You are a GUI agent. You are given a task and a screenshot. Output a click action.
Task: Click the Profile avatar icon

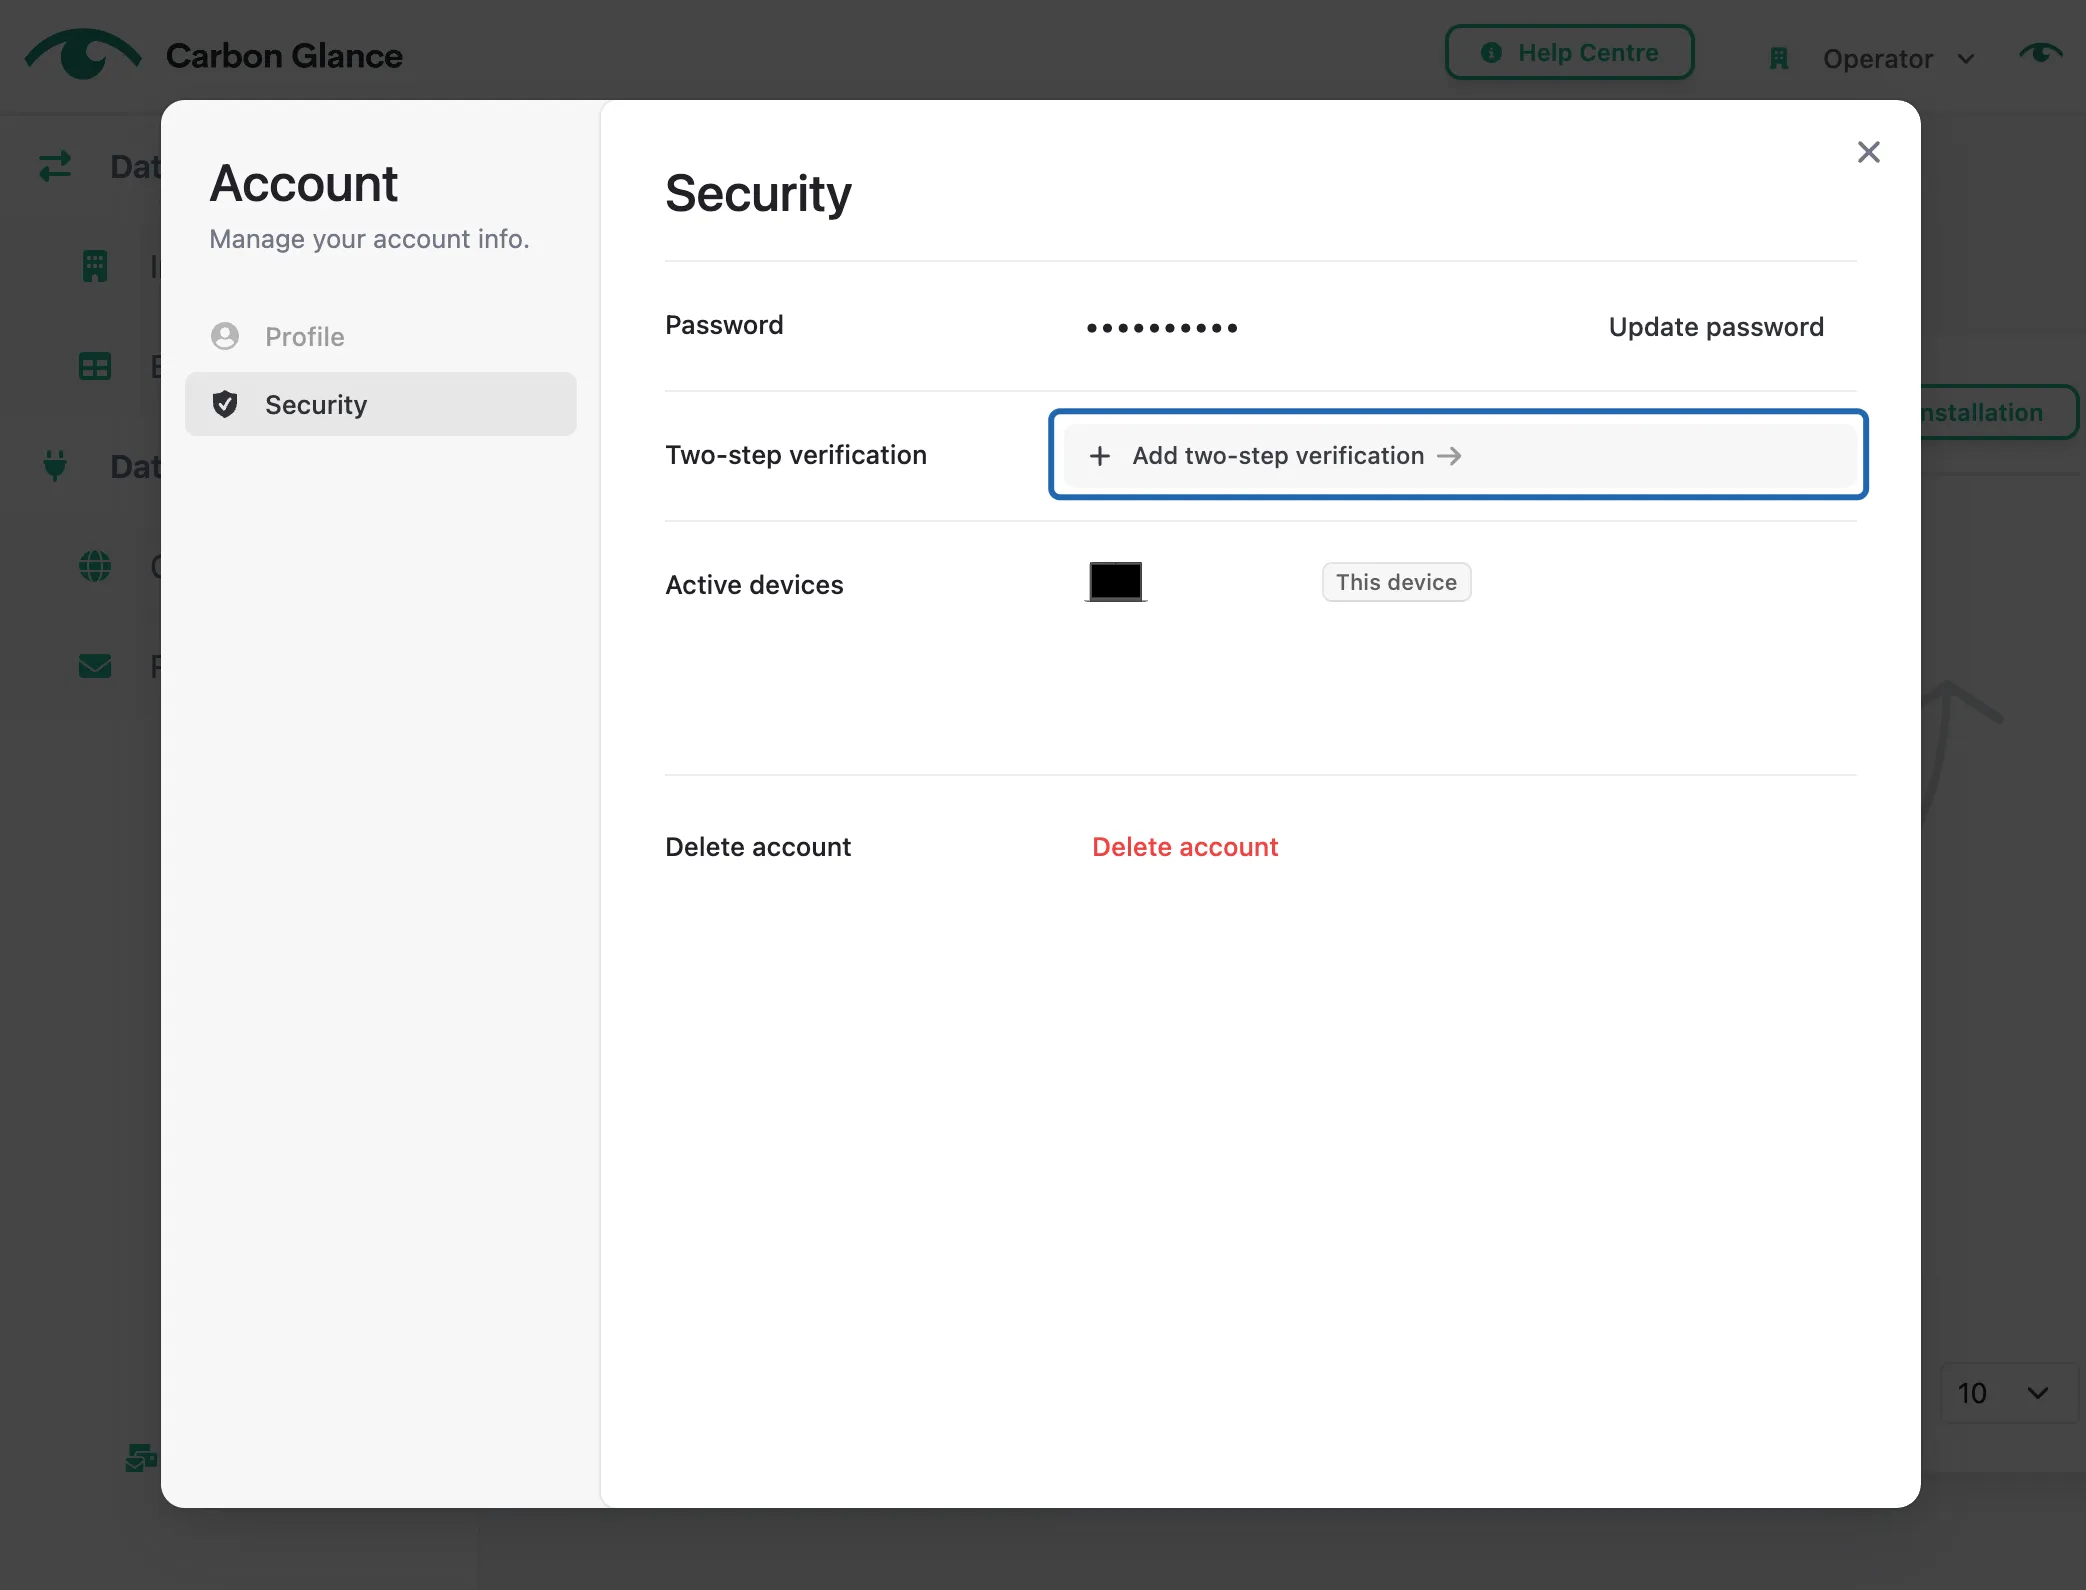[225, 336]
